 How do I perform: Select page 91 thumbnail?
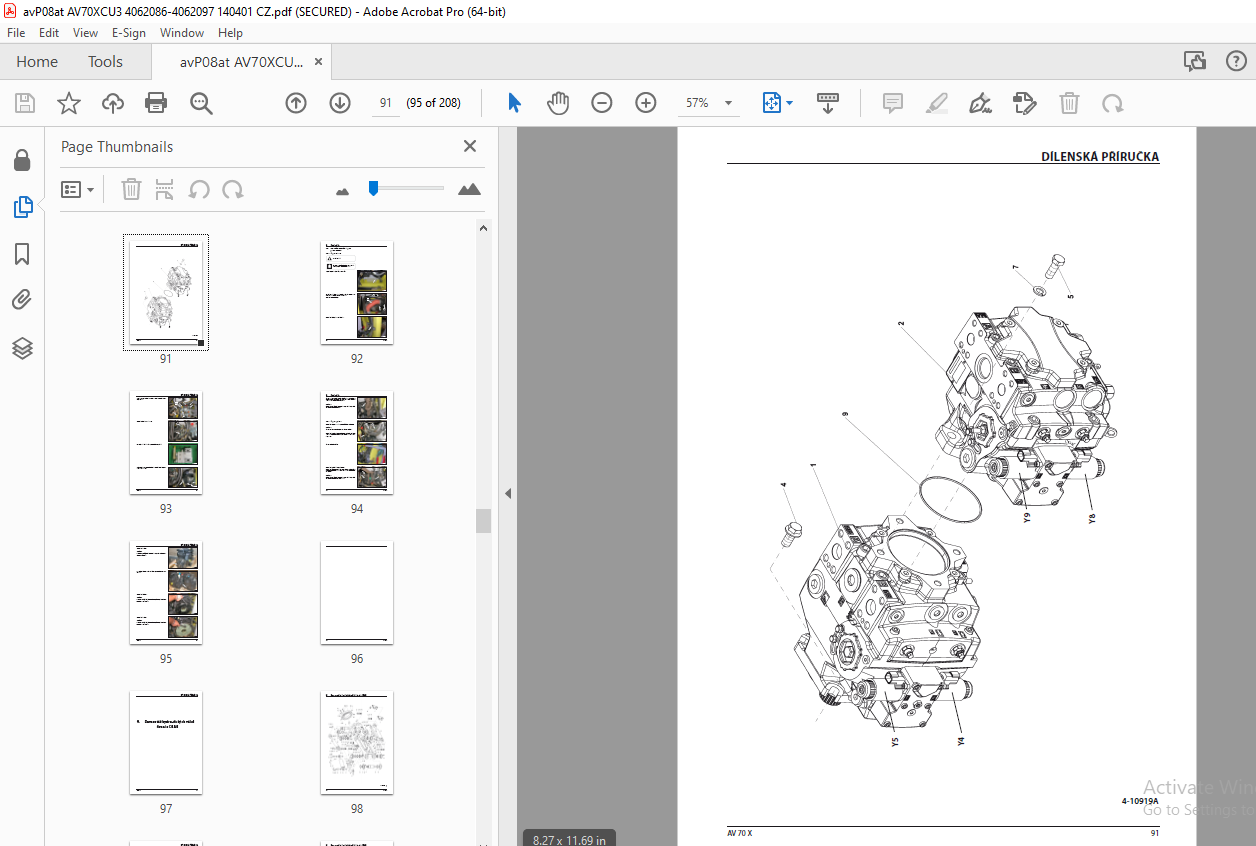166,292
